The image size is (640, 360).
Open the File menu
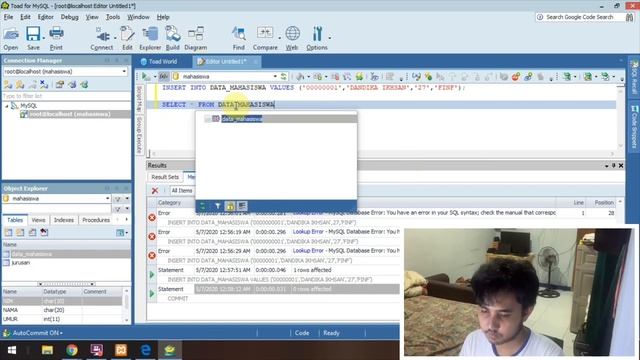click(x=8, y=17)
